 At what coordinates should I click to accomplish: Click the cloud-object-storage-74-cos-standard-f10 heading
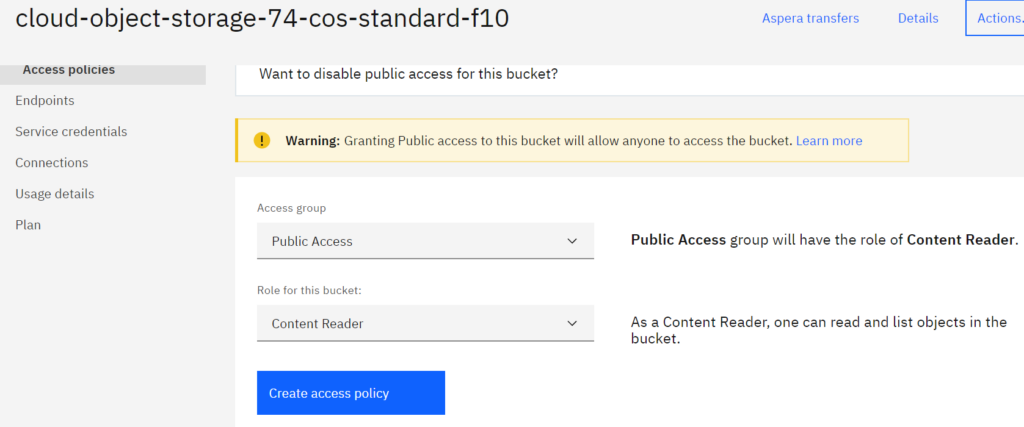click(262, 19)
